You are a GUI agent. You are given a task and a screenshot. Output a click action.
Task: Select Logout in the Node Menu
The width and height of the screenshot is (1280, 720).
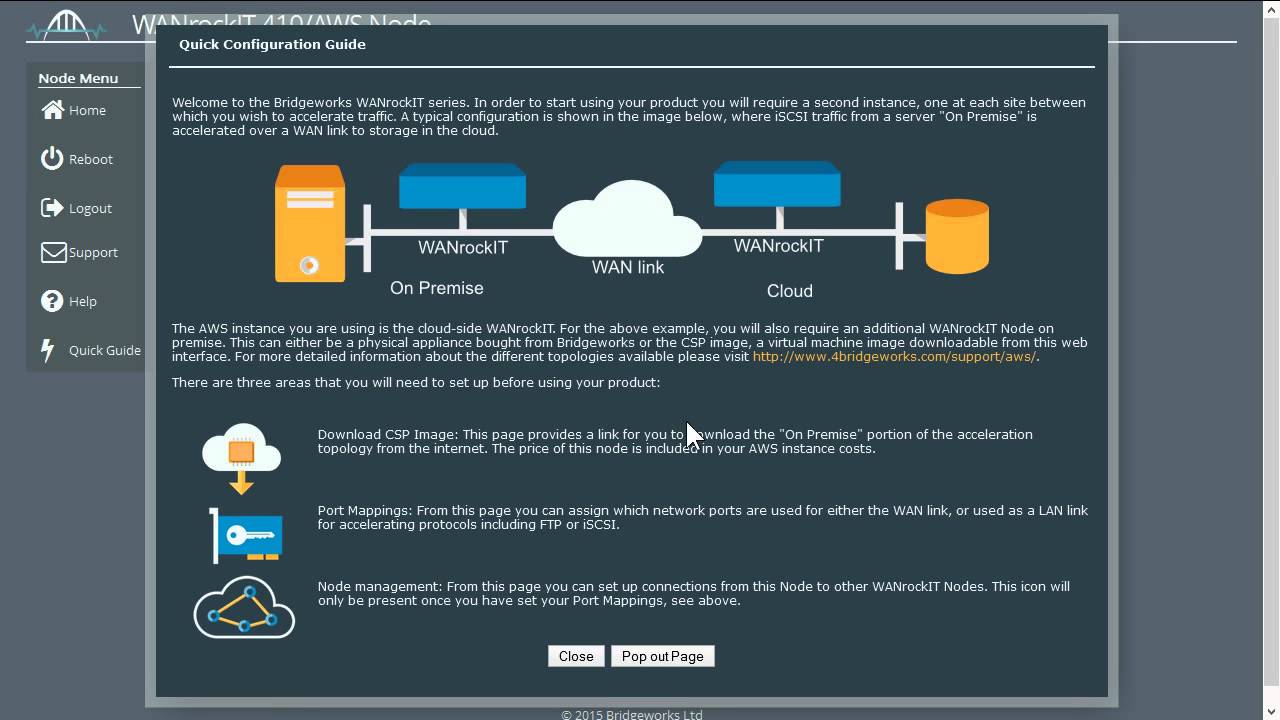tap(90, 208)
